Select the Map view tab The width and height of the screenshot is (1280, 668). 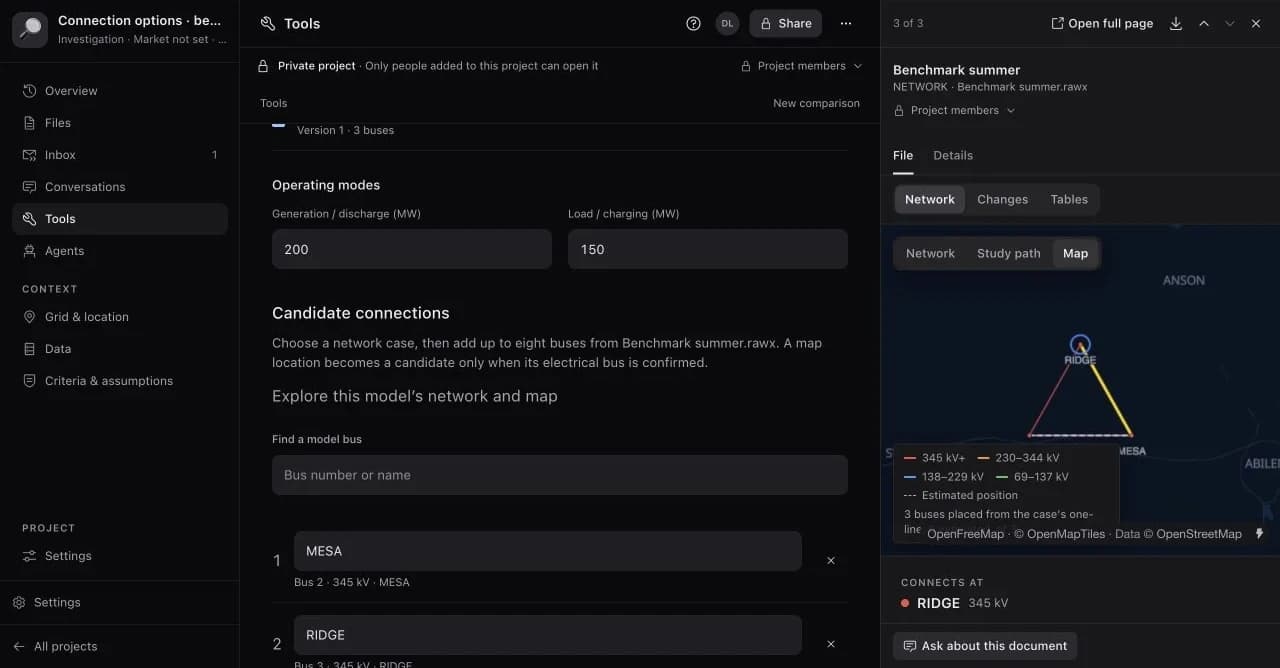[x=1076, y=254]
